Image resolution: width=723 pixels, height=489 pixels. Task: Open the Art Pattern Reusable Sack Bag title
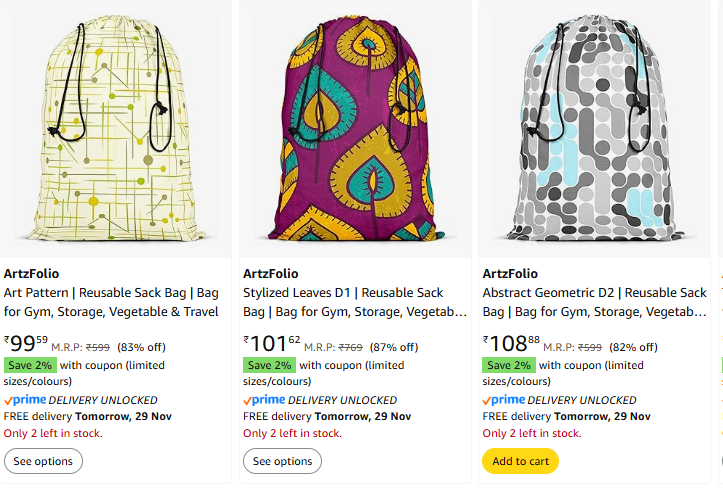point(111,302)
